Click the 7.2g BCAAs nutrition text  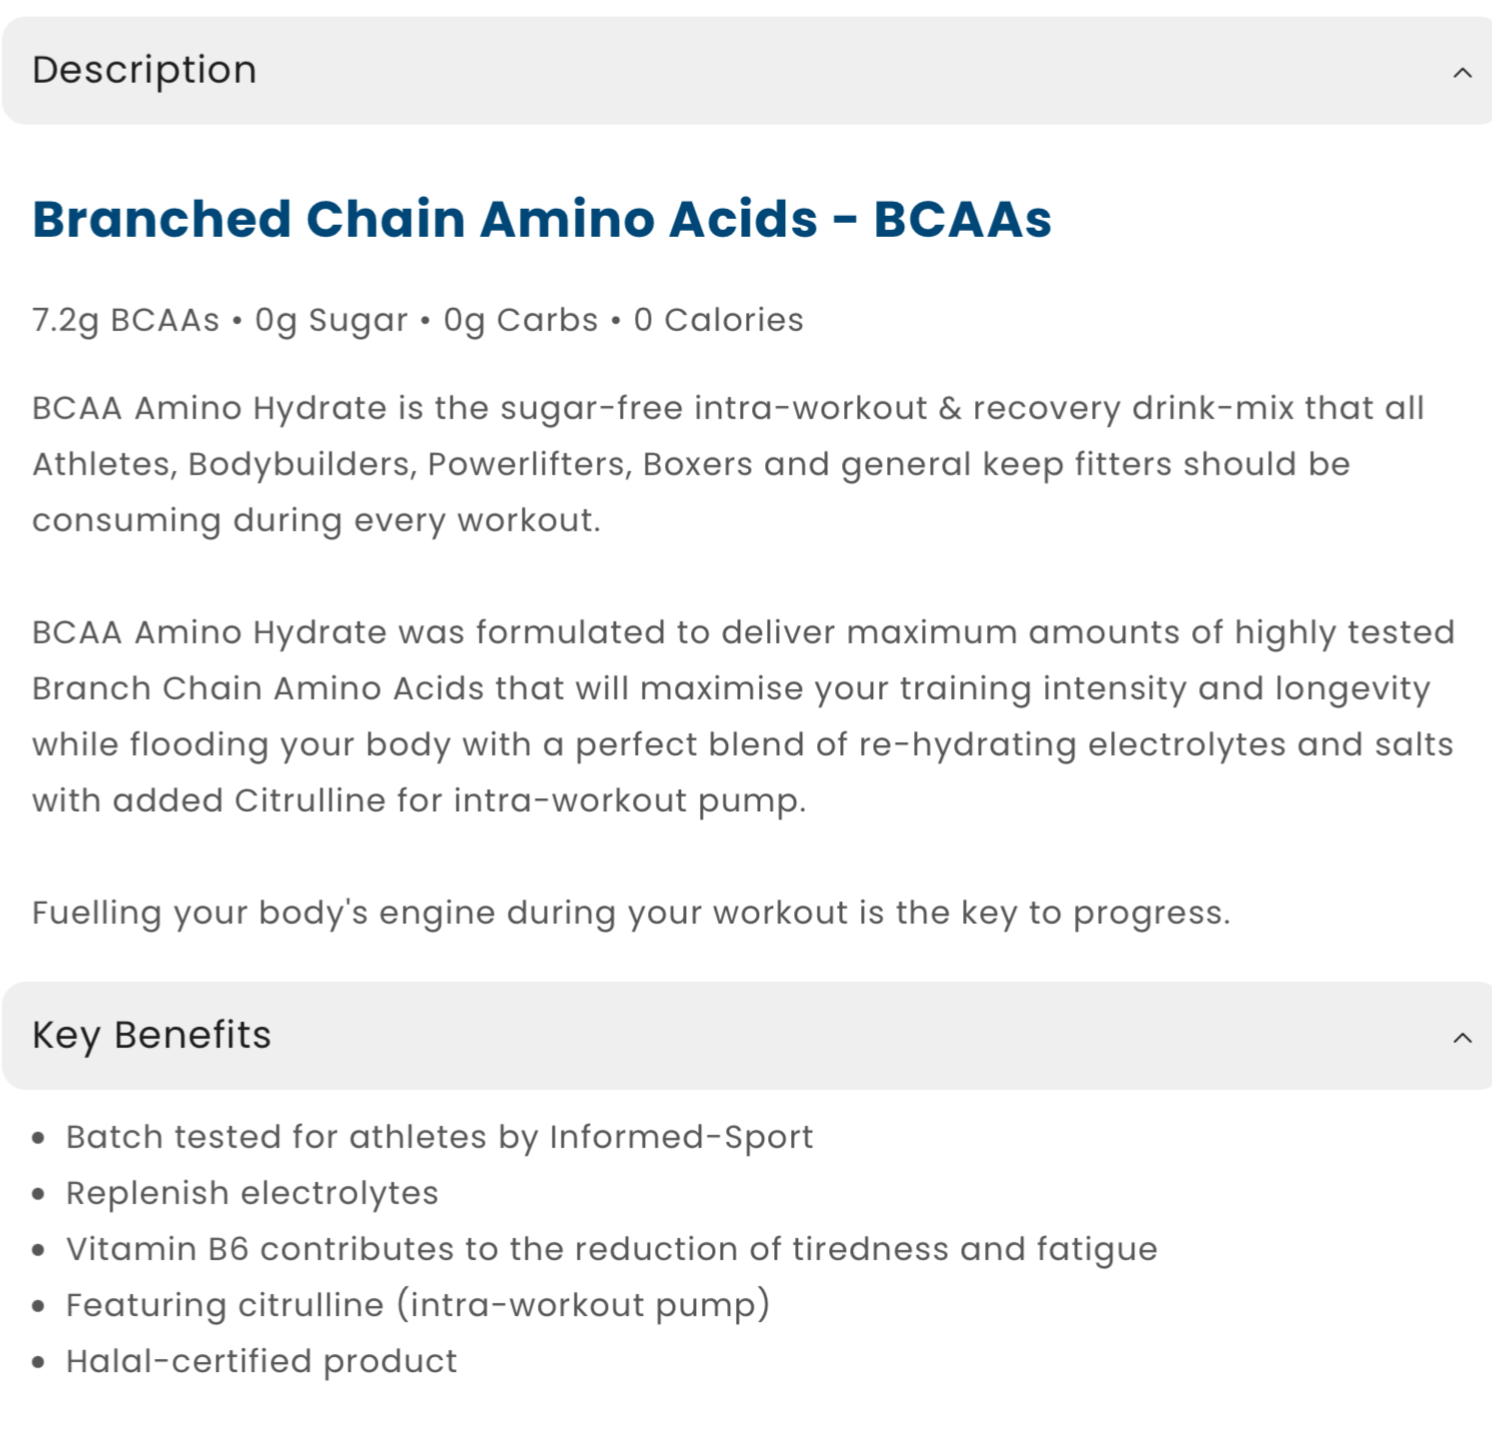click(125, 320)
